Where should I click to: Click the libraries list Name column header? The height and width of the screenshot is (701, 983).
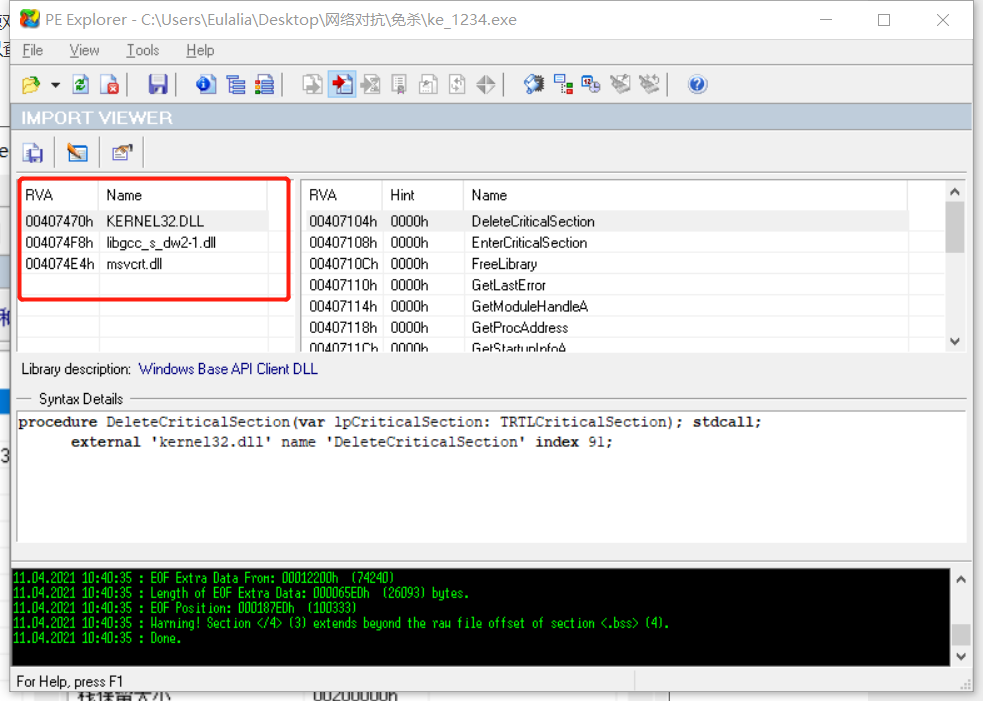[183, 195]
